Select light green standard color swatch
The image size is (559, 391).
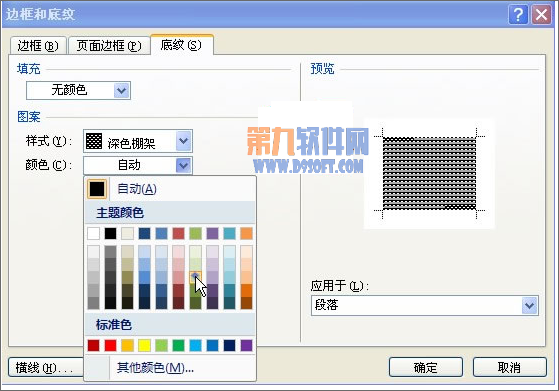(x=161, y=345)
